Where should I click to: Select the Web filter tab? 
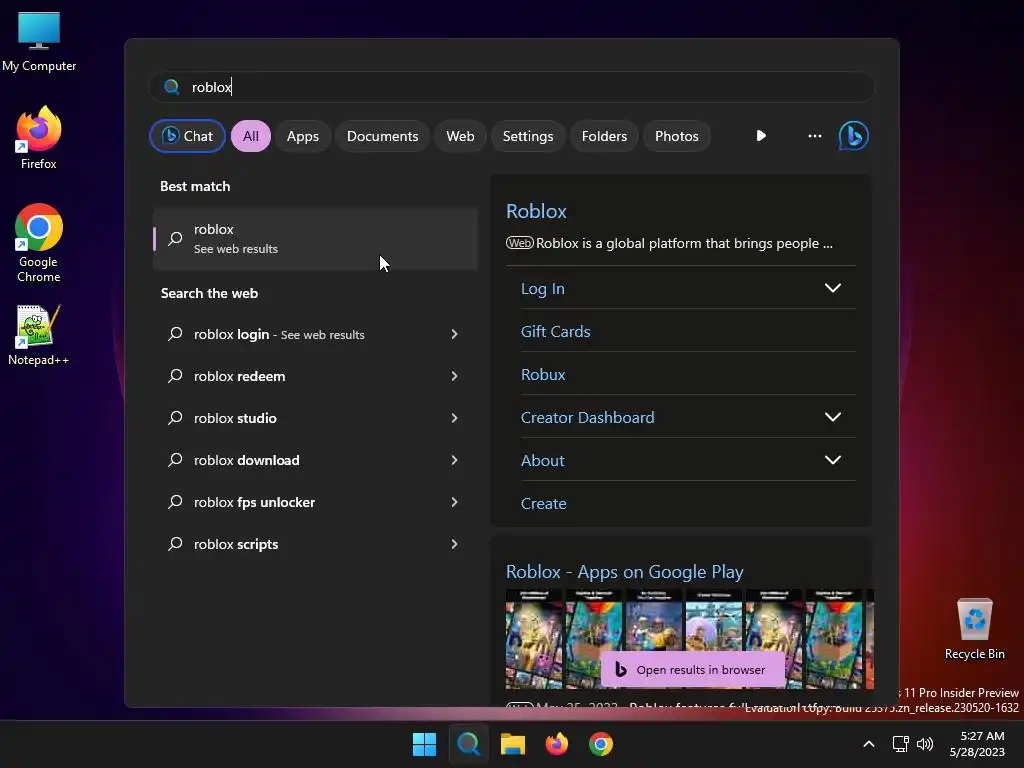[460, 136]
